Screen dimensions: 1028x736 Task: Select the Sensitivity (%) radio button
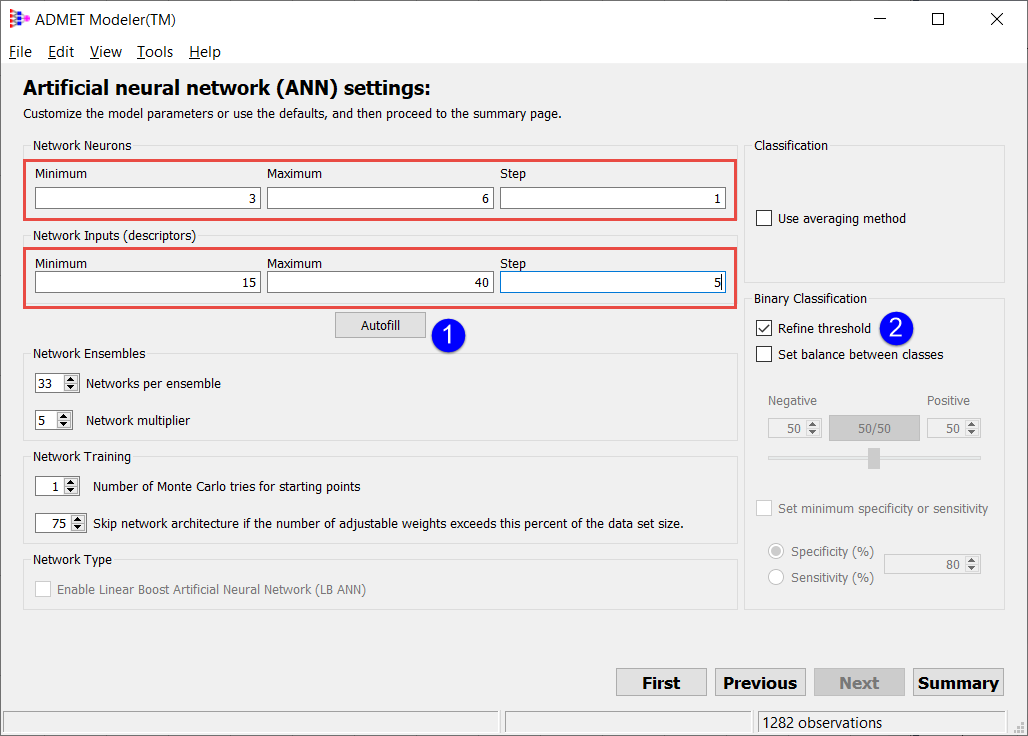tap(776, 577)
